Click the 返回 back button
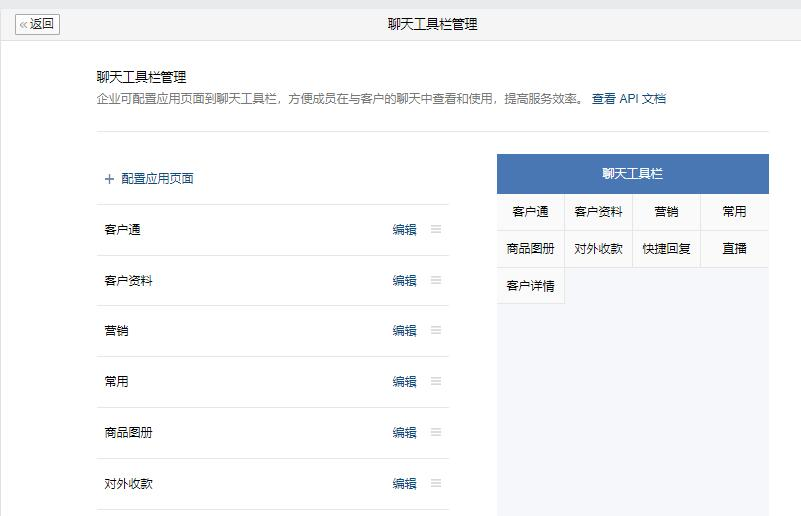The width and height of the screenshot is (801, 516). tap(37, 24)
